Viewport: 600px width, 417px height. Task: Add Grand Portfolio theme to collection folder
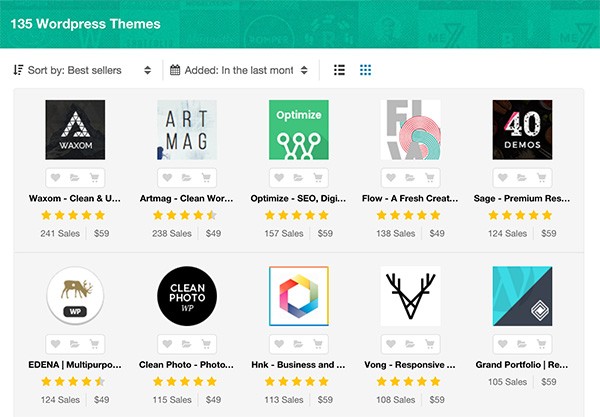tap(522, 344)
